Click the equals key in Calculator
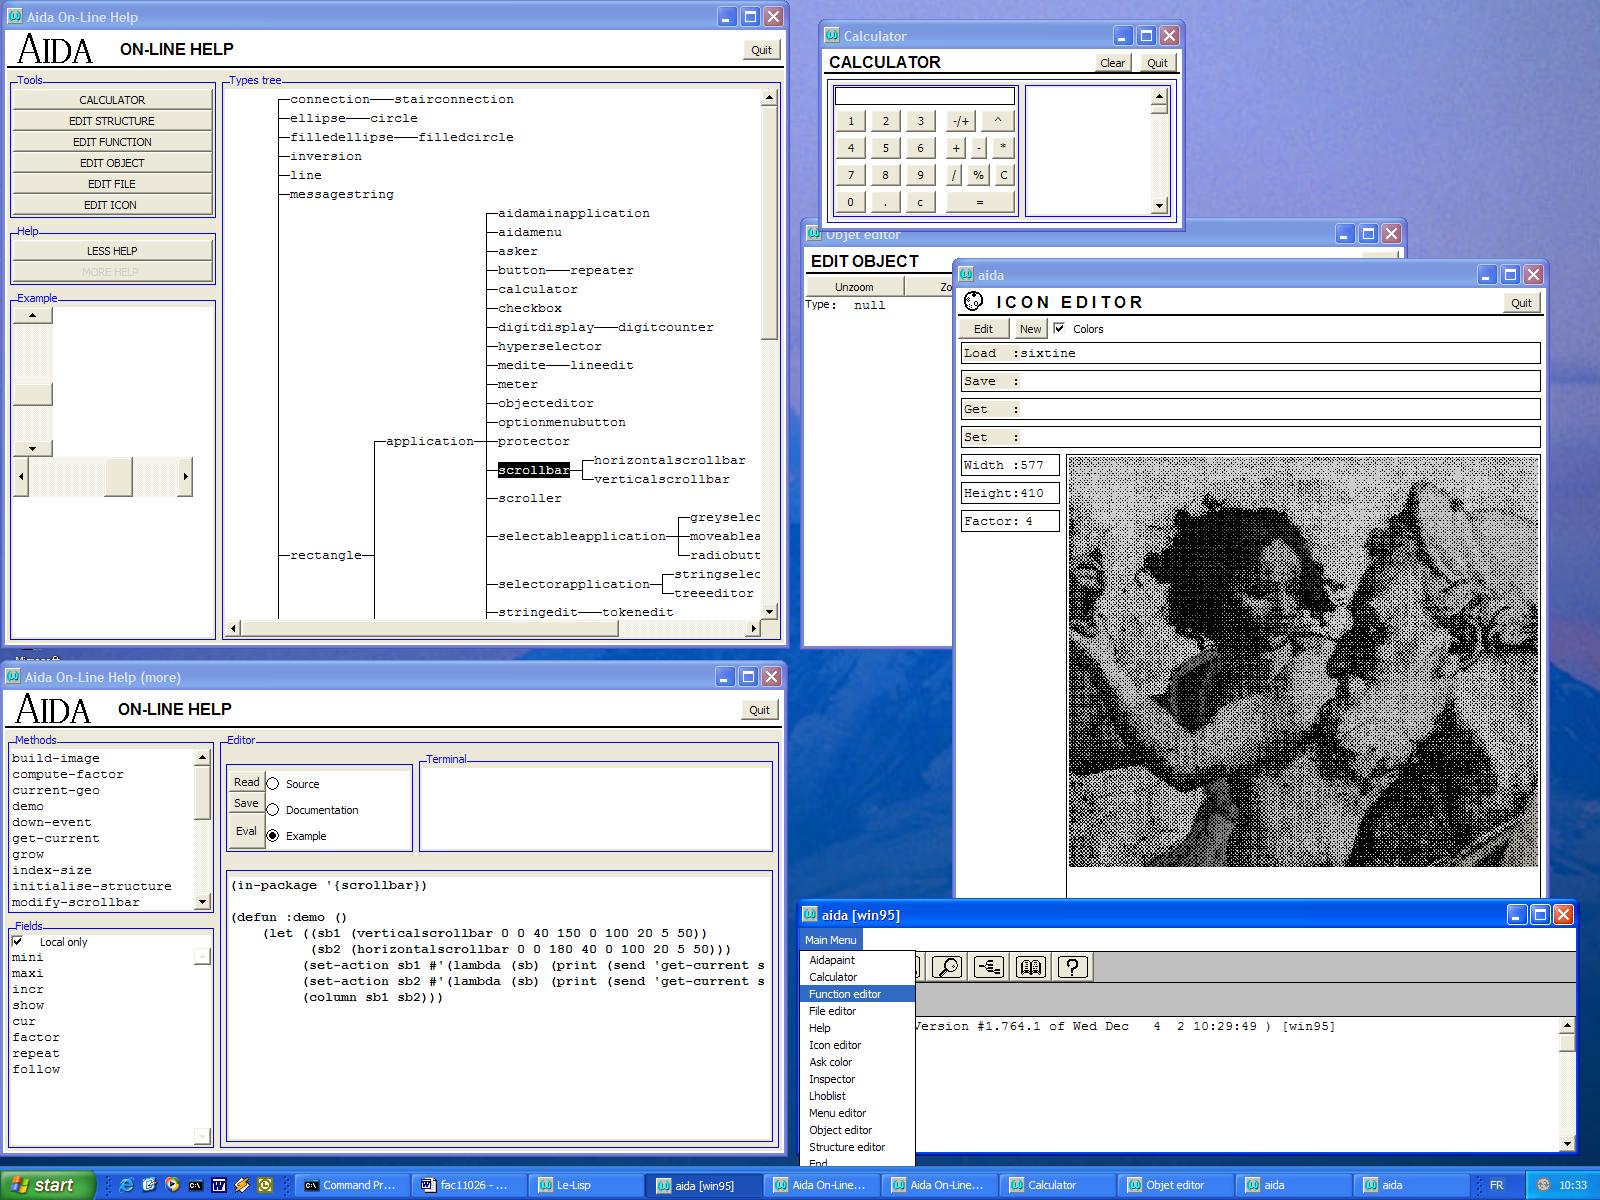 pyautogui.click(x=979, y=202)
